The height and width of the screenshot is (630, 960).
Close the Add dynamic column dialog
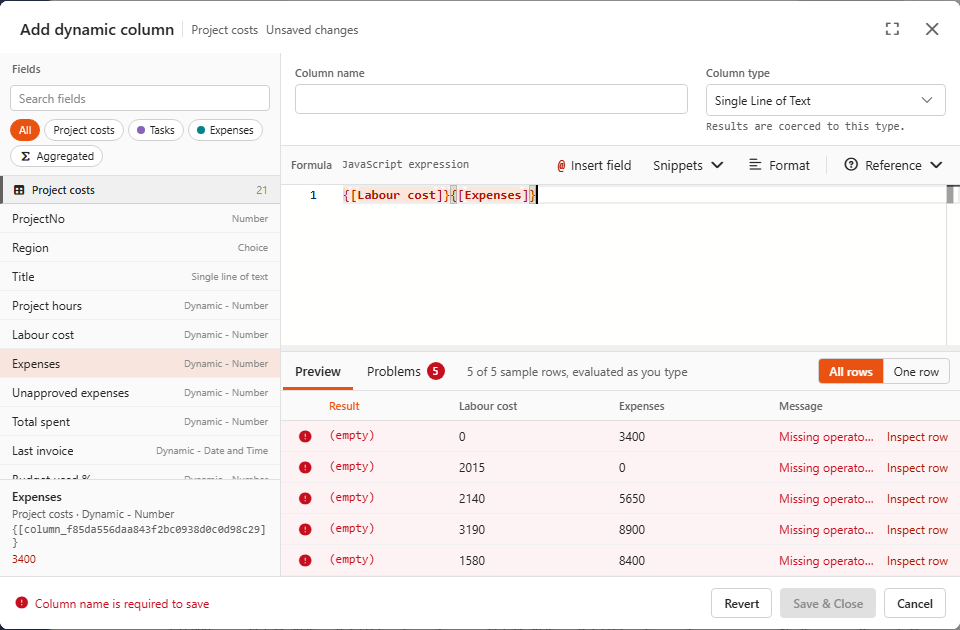pos(932,29)
